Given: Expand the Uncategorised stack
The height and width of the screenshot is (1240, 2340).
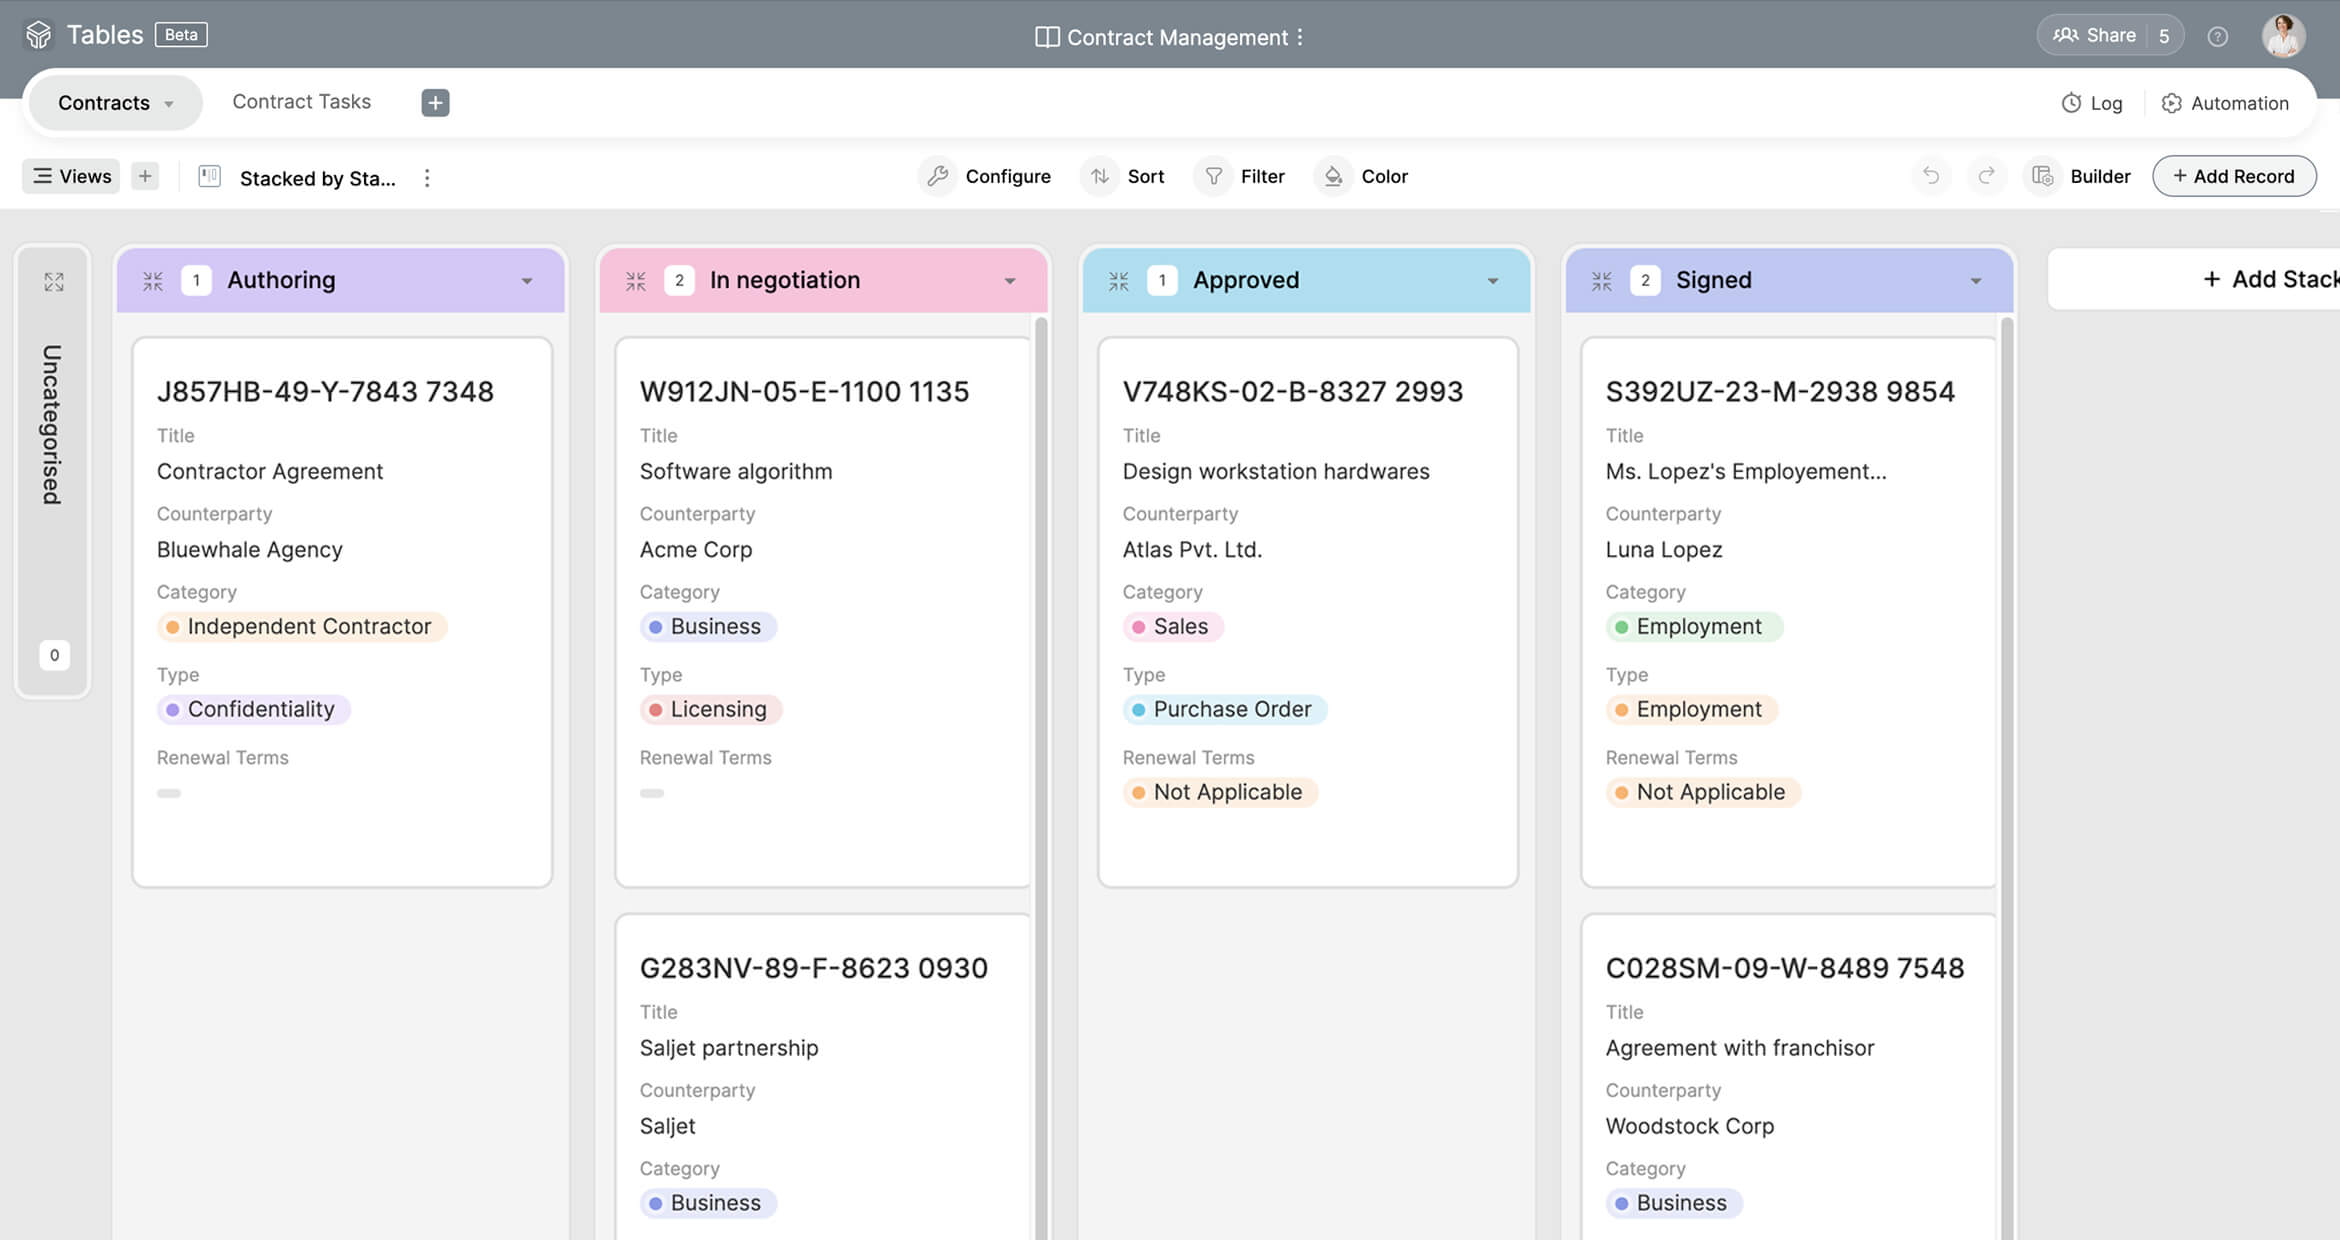Looking at the screenshot, I should point(54,282).
